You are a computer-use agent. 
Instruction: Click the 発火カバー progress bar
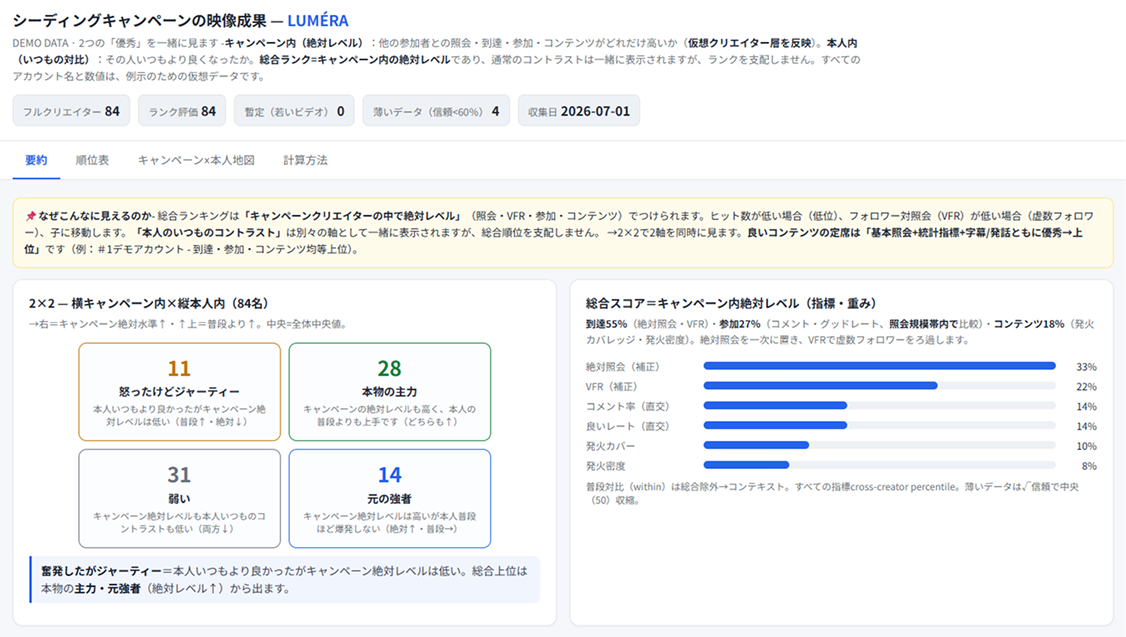(x=880, y=446)
